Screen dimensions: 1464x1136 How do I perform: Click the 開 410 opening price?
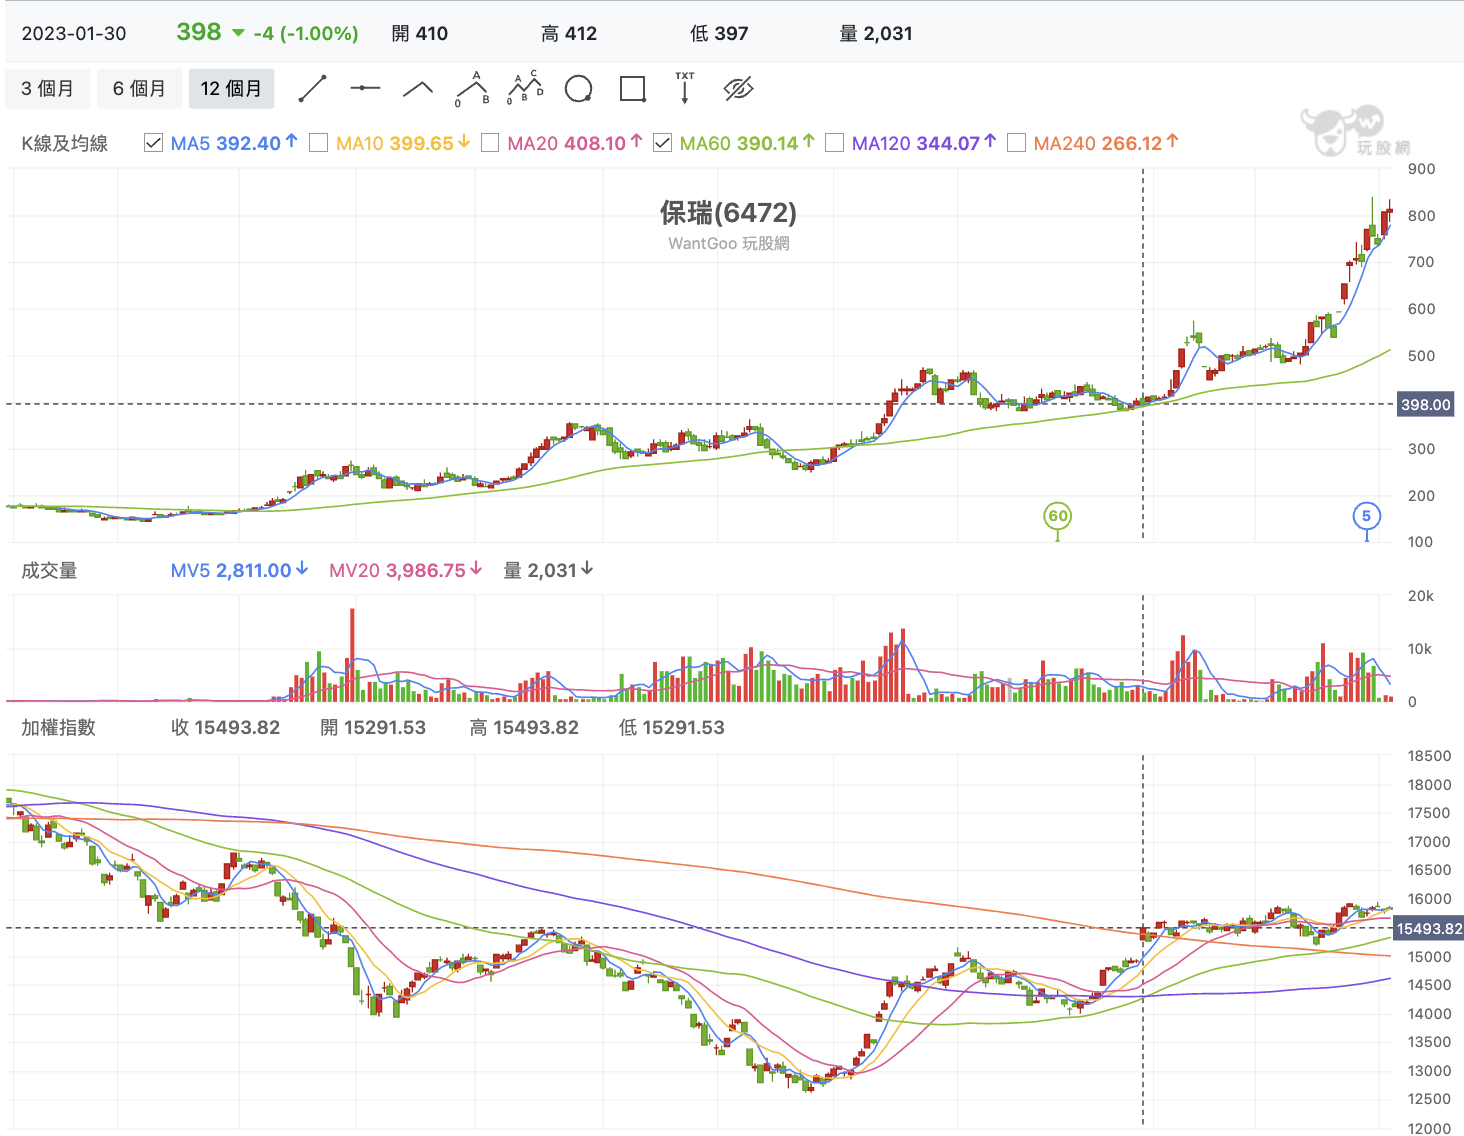pos(420,33)
